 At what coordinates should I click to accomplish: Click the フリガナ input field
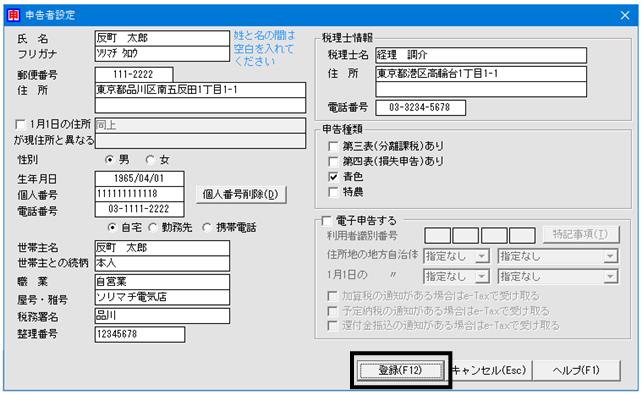coord(162,54)
